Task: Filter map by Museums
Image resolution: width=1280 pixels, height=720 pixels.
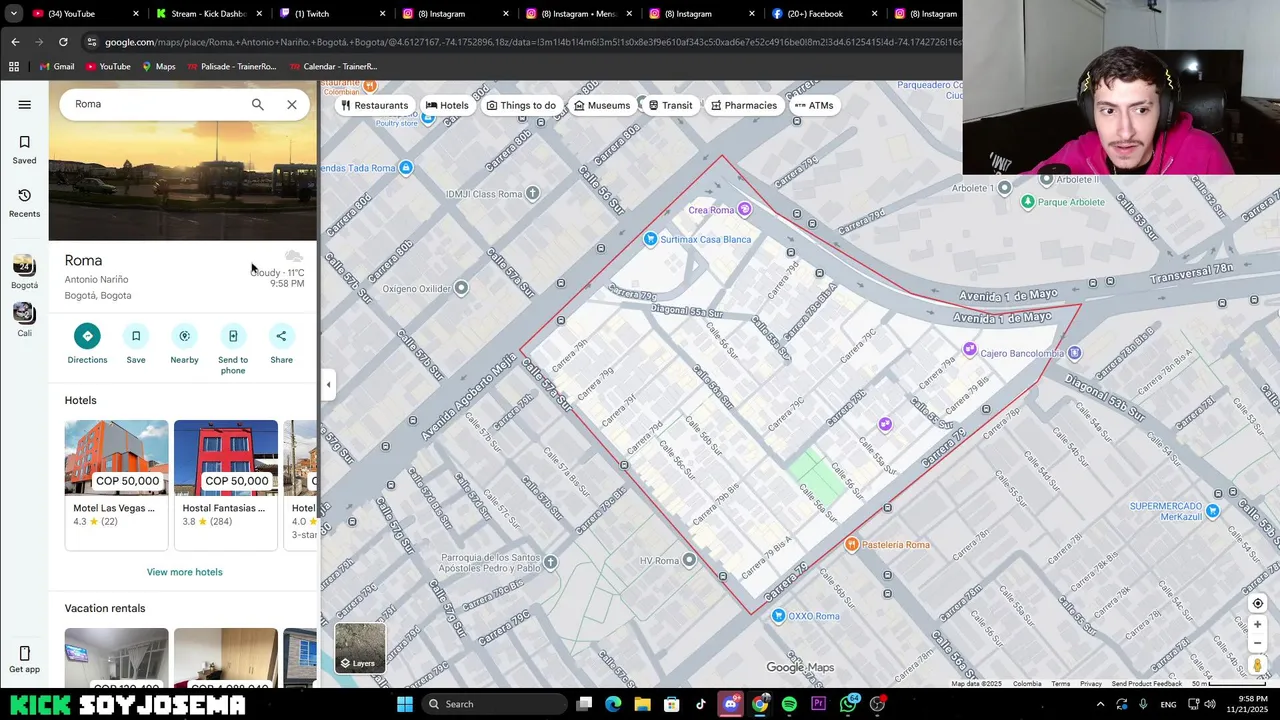Action: [602, 105]
